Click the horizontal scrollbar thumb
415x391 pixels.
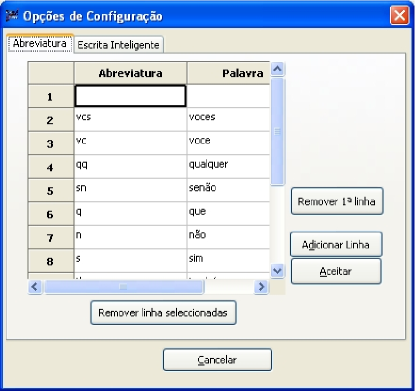pyautogui.click(x=123, y=286)
